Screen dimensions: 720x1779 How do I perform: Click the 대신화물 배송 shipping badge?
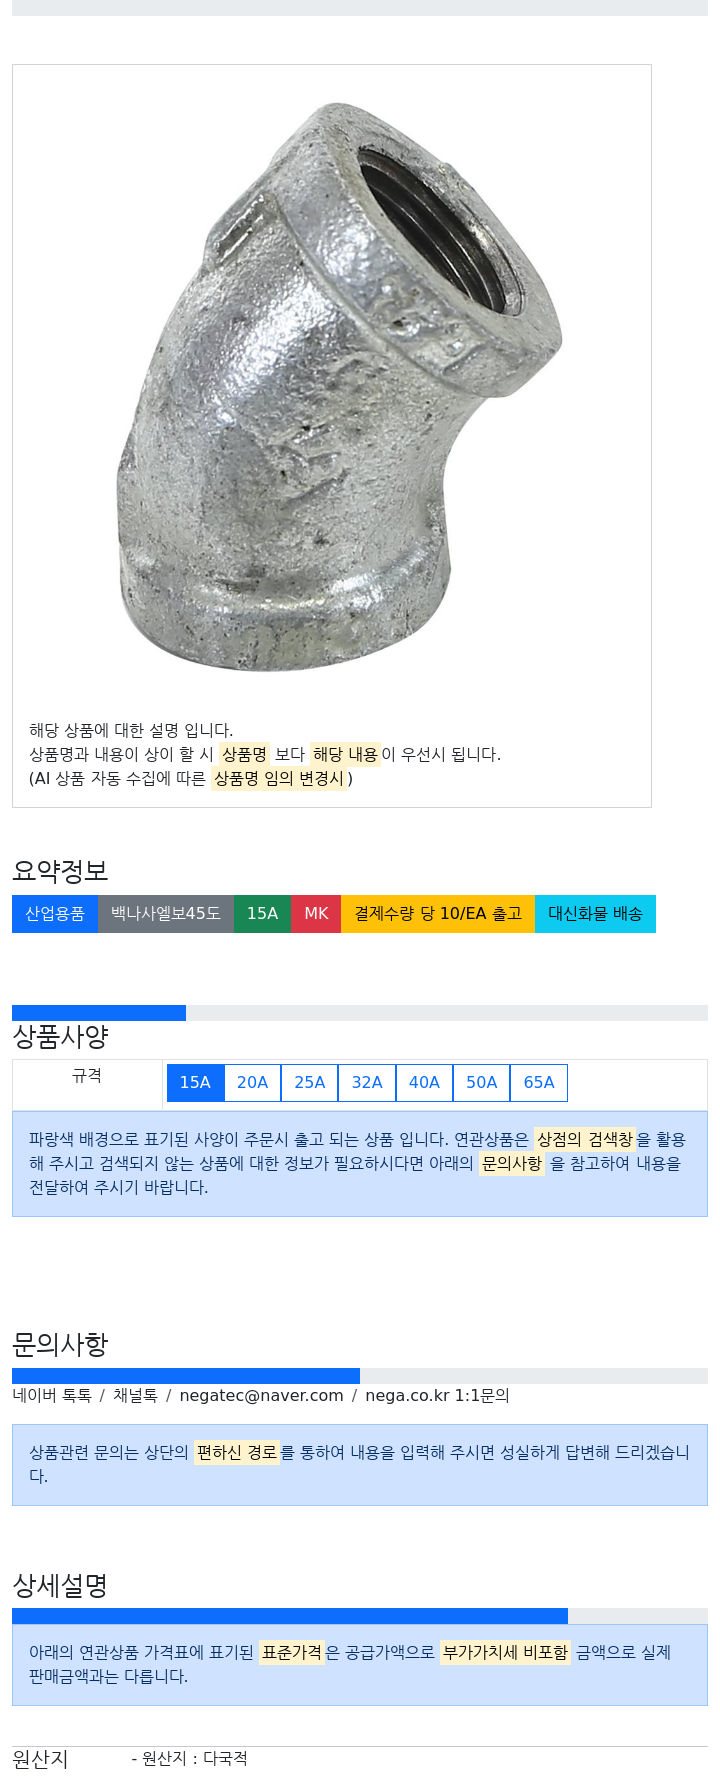click(x=596, y=914)
